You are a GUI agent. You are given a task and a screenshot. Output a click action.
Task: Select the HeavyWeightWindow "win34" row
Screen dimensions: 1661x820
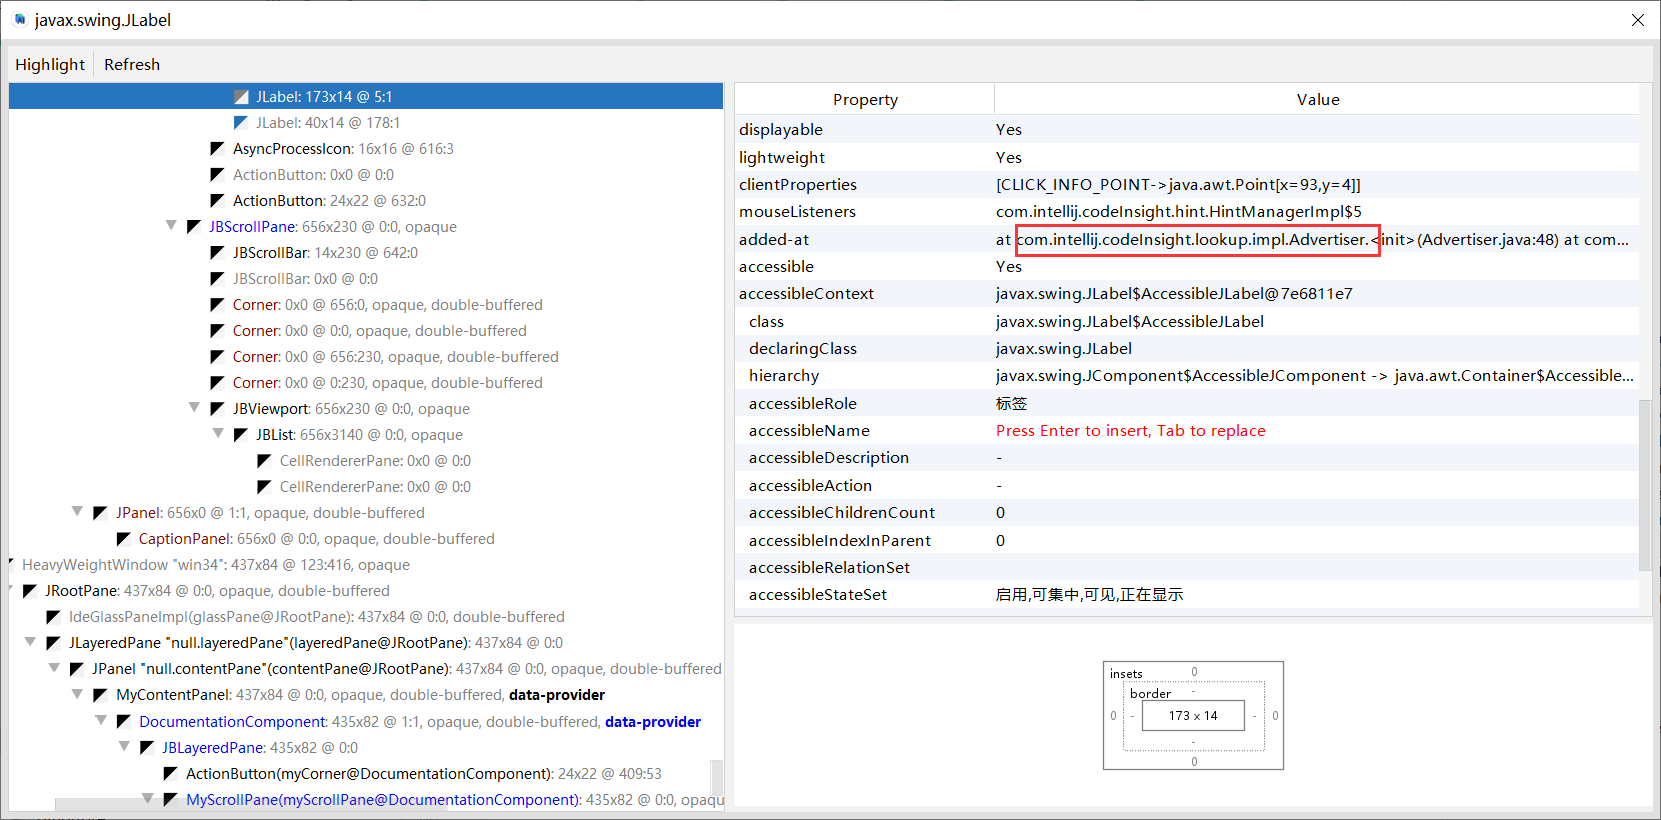[x=216, y=564]
